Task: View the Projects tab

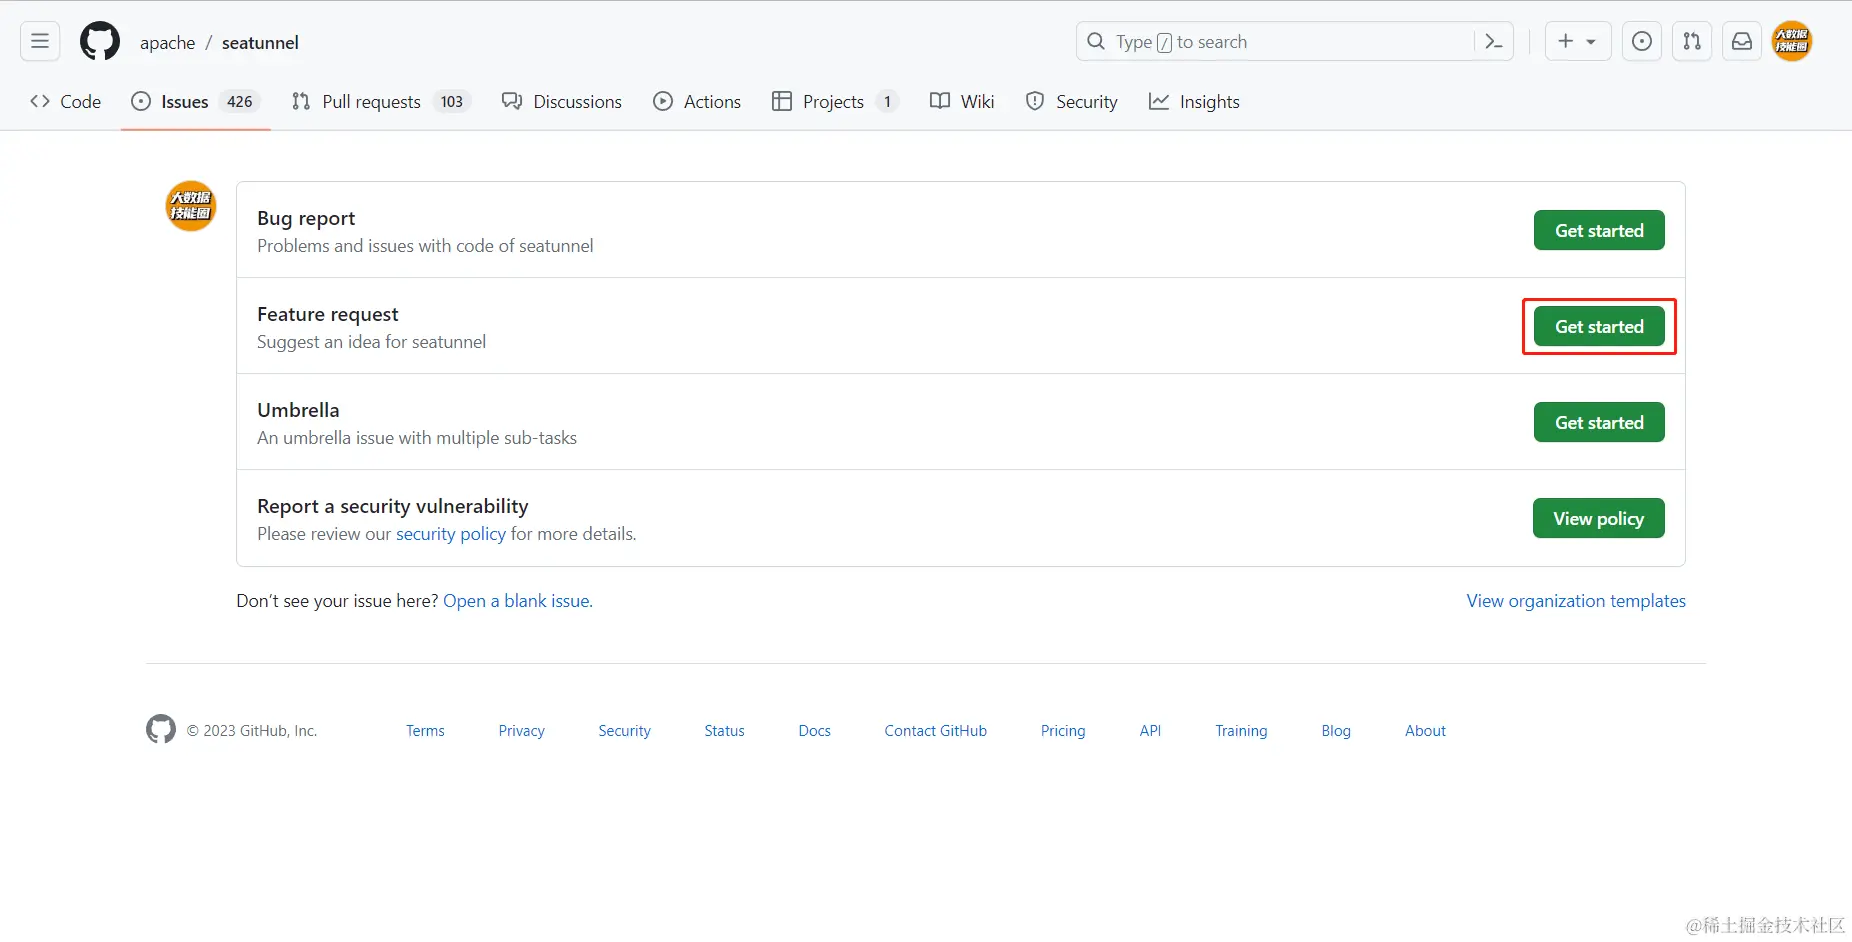Action: (835, 101)
